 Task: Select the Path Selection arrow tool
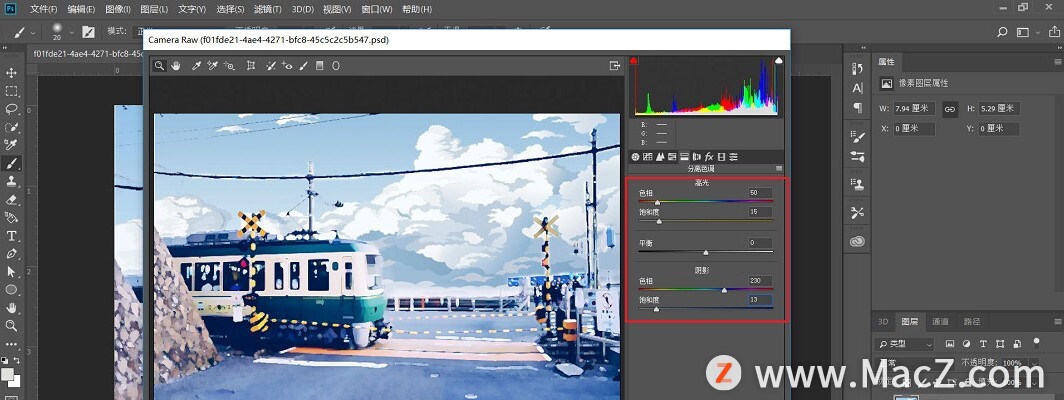point(12,272)
